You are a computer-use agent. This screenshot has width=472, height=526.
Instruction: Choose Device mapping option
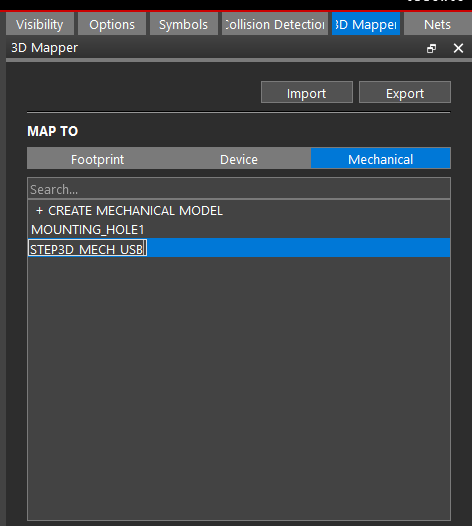click(239, 158)
